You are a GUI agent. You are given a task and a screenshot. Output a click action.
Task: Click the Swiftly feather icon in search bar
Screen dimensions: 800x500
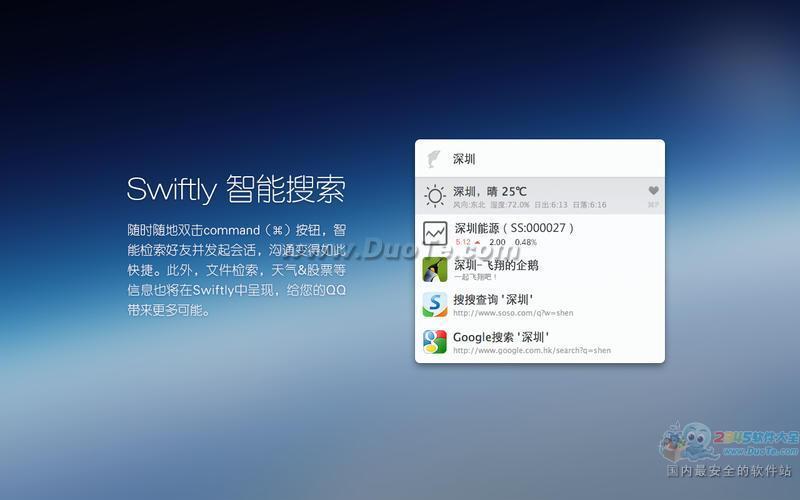click(x=434, y=159)
